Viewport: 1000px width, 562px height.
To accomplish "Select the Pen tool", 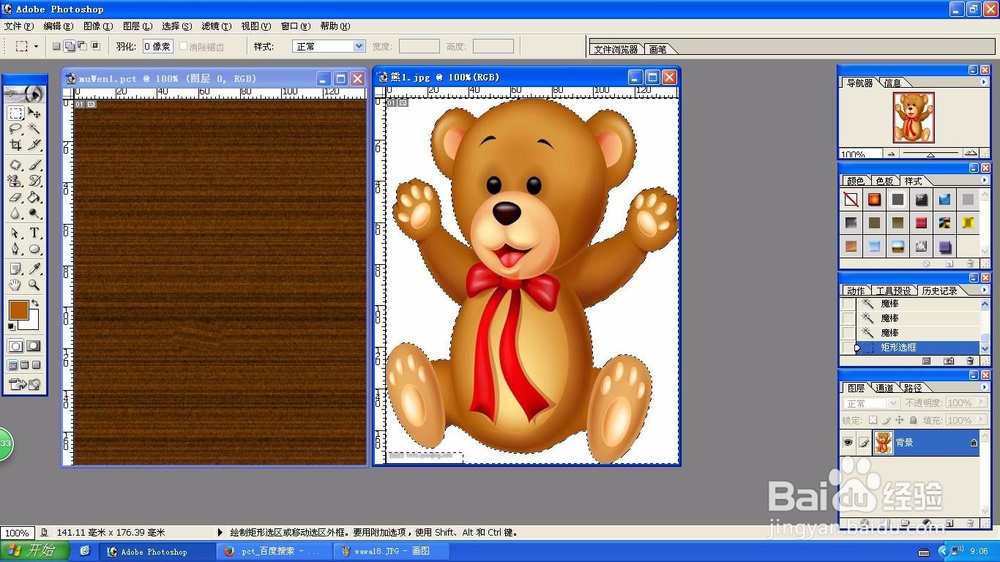I will pos(16,249).
